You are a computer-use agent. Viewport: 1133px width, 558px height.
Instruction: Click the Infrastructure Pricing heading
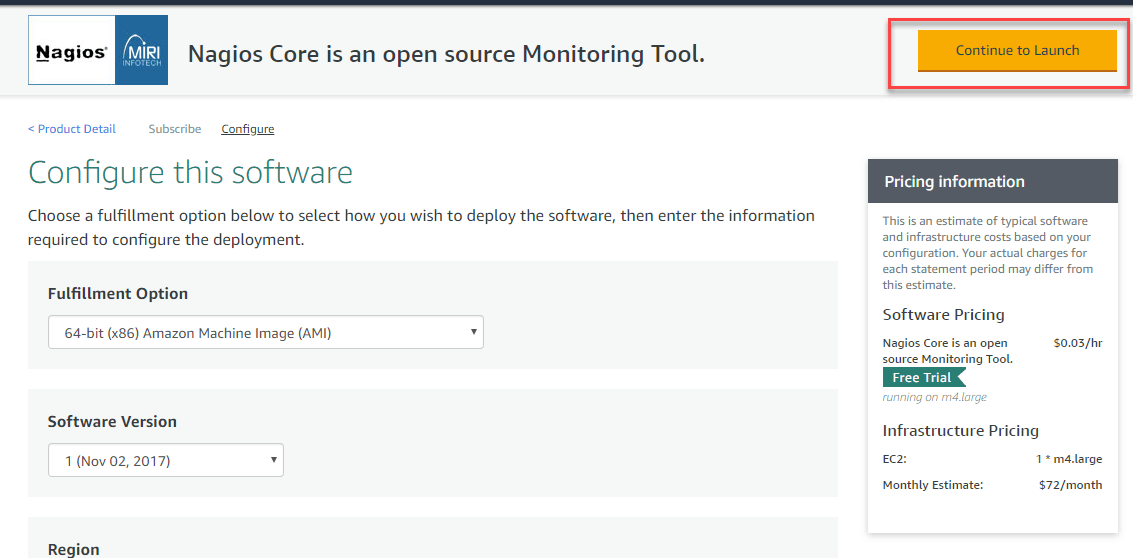click(x=960, y=431)
